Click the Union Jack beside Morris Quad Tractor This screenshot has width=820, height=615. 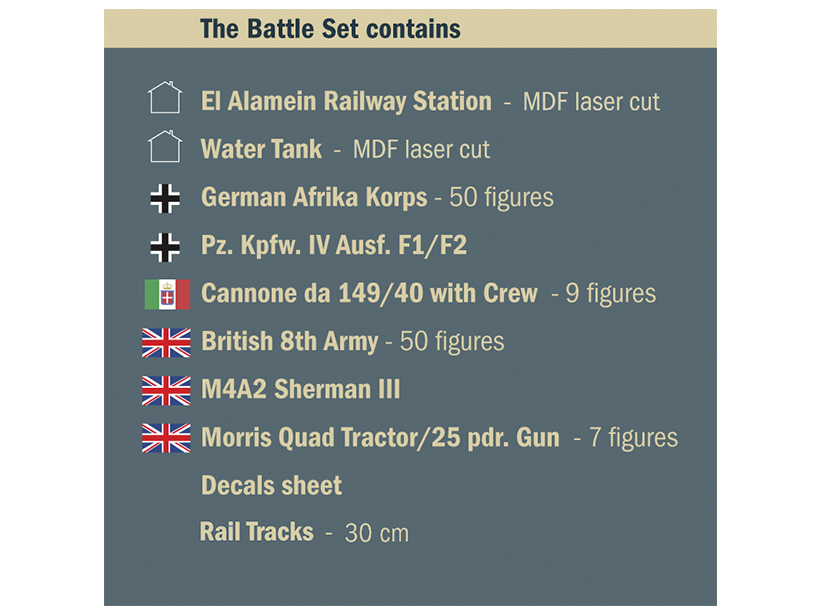coord(166,438)
